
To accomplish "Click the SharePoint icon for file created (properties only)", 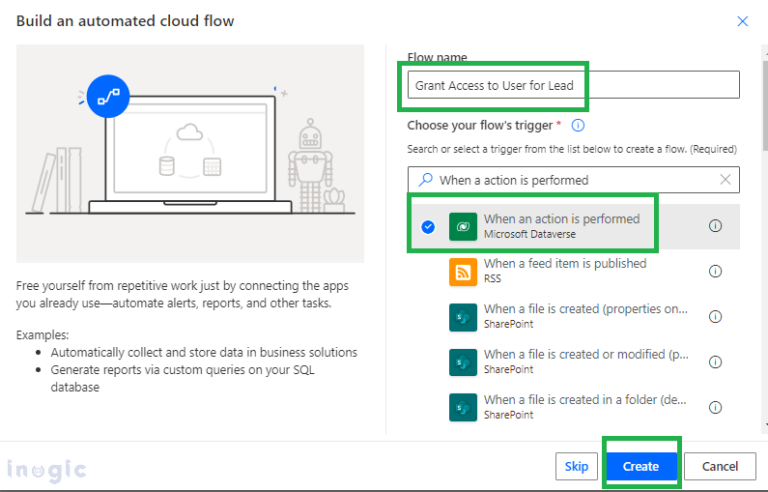I will tap(463, 318).
